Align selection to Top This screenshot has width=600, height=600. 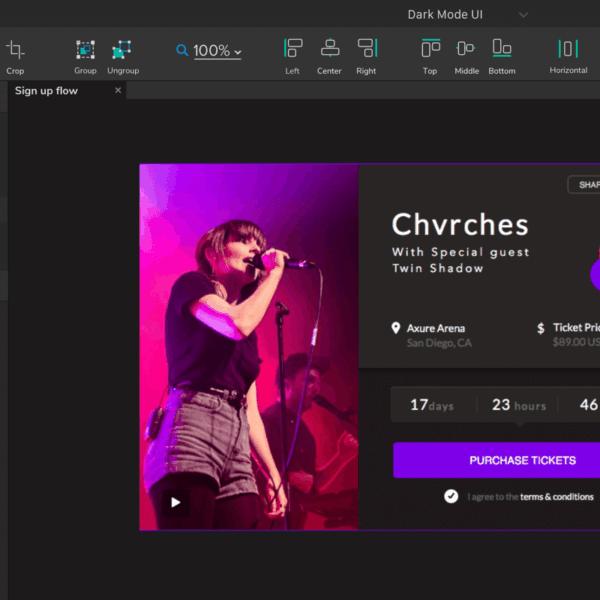(431, 48)
